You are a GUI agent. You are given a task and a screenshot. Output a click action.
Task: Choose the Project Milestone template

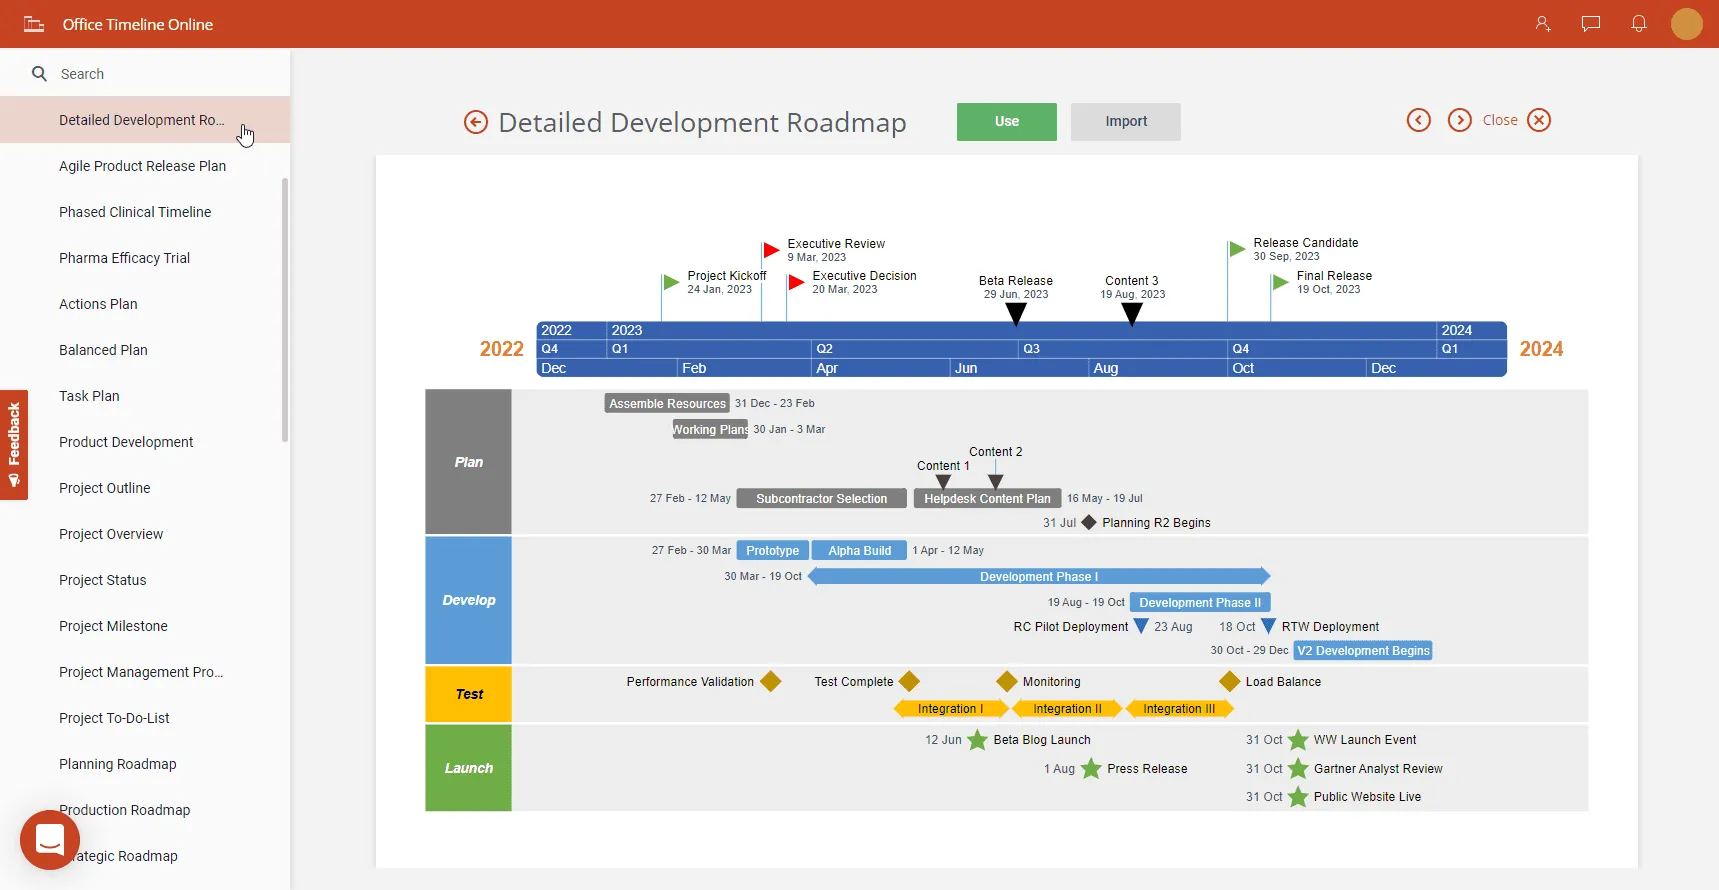point(113,626)
